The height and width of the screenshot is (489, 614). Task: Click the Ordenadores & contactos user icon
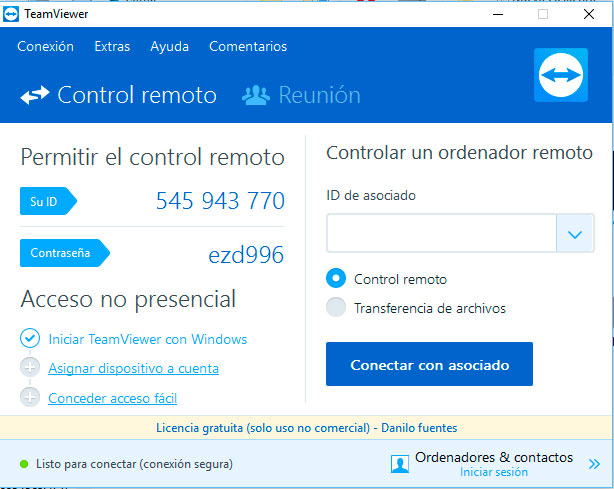point(400,464)
